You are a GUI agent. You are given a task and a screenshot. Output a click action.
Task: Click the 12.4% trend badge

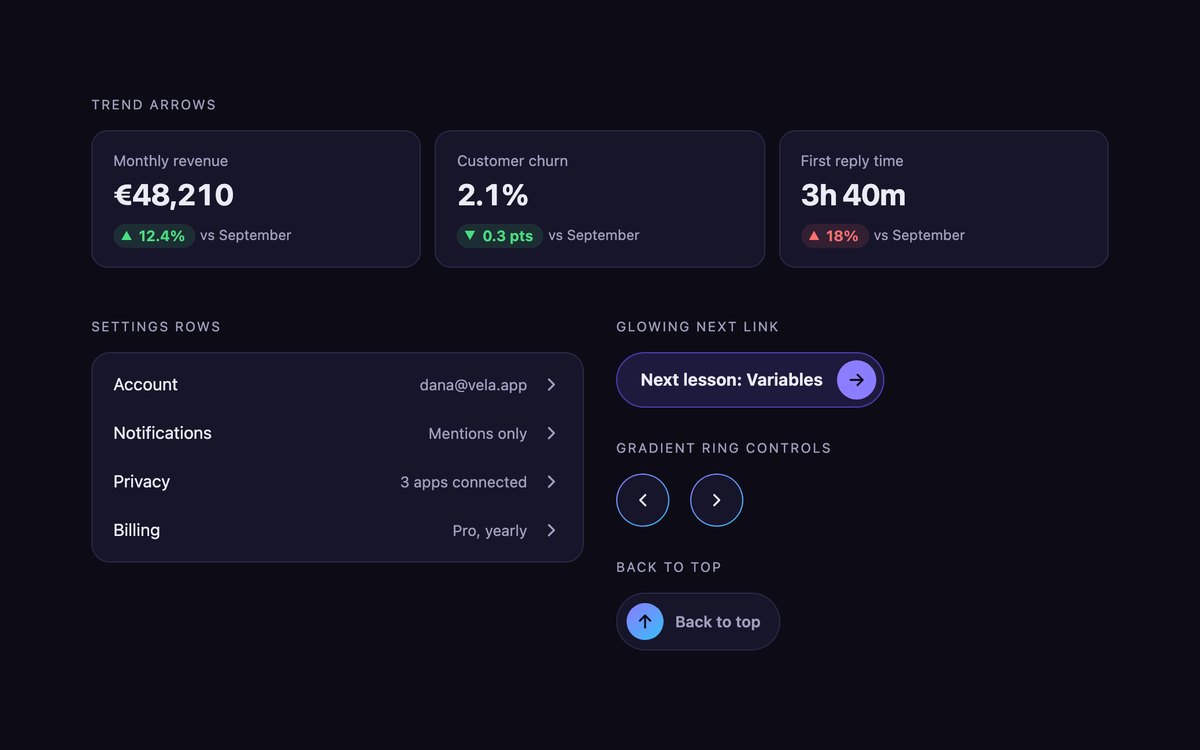tap(153, 236)
